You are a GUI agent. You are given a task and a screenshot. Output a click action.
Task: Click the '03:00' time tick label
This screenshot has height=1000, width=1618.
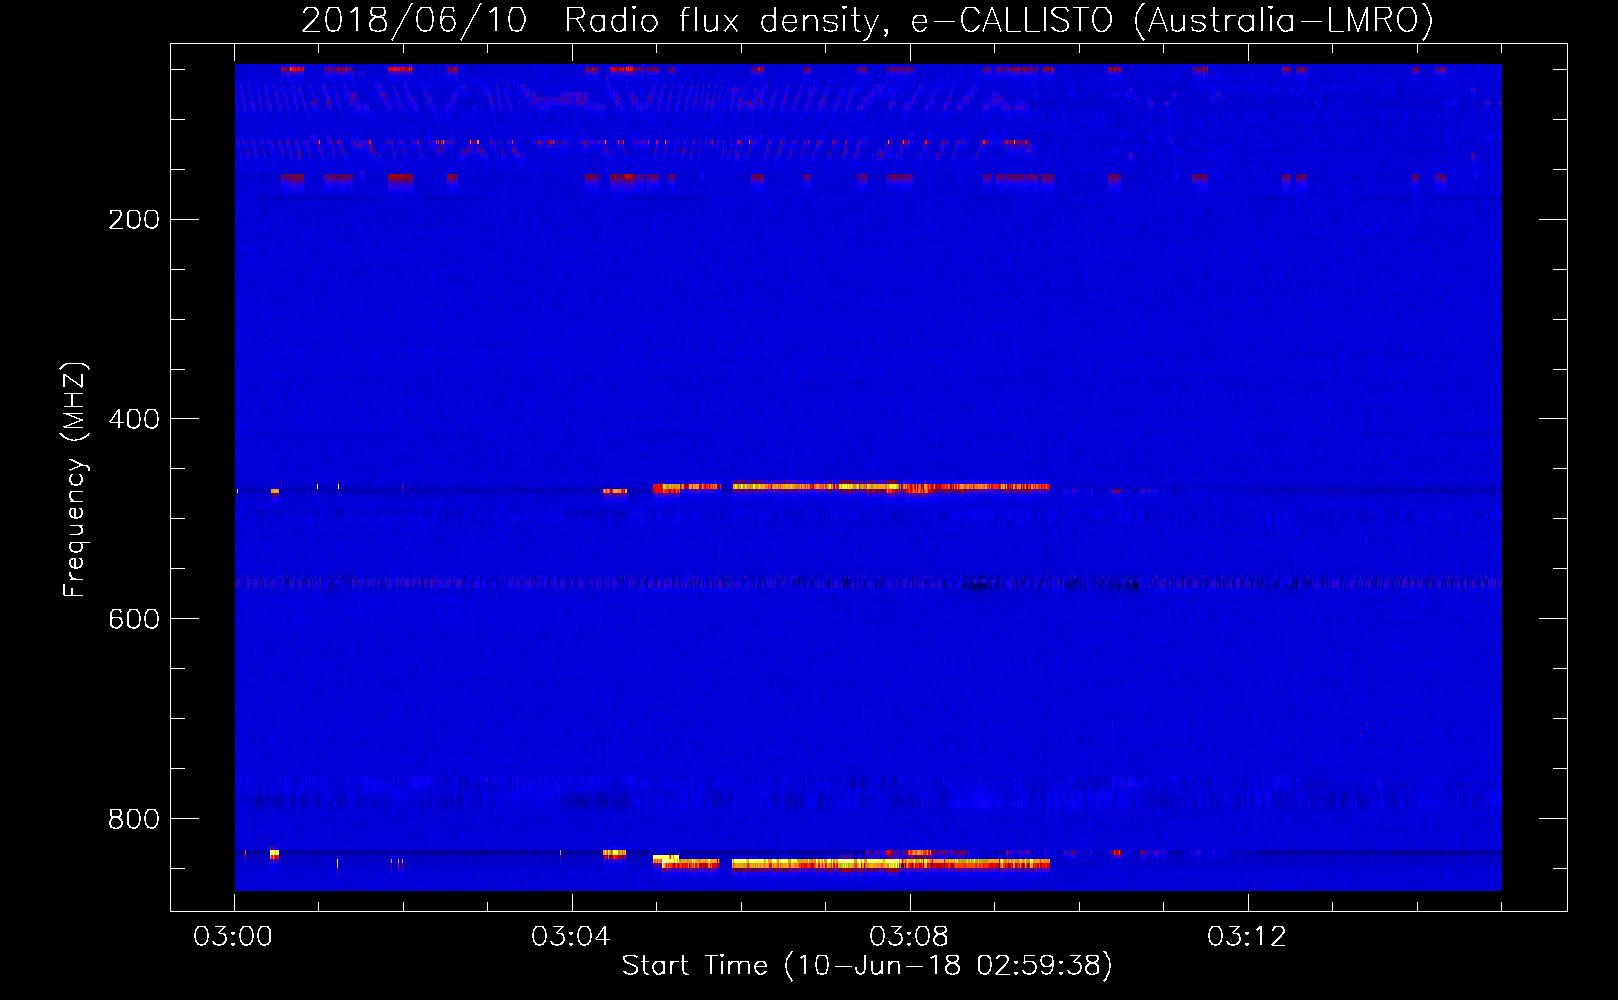click(233, 937)
